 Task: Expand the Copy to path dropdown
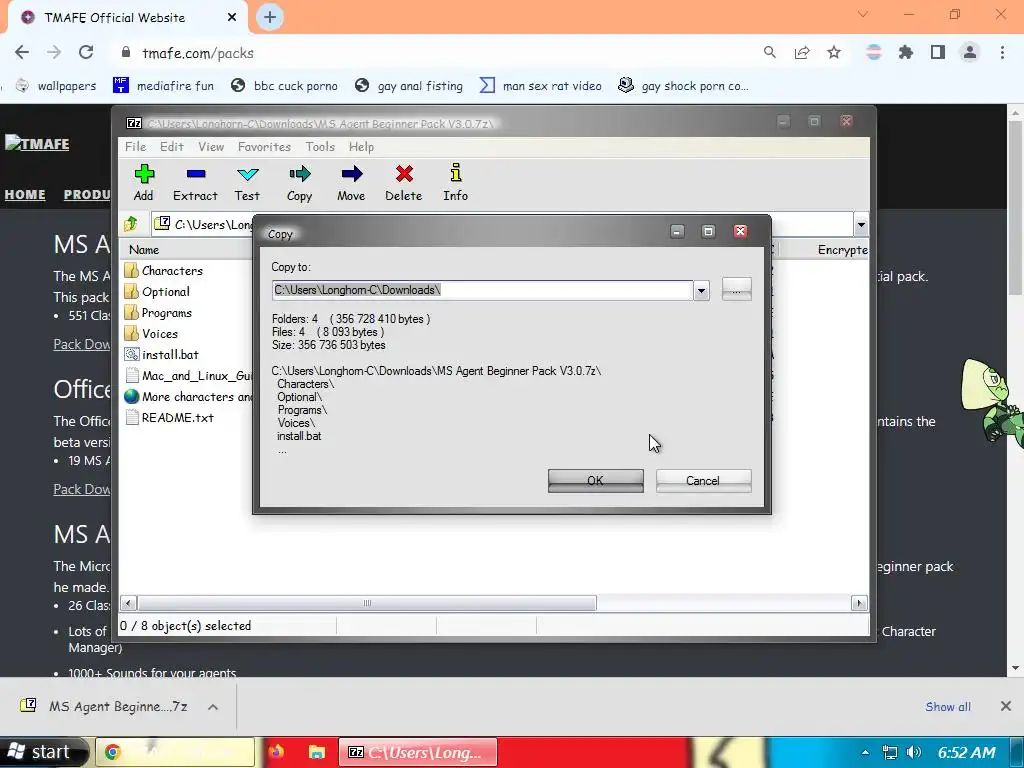point(701,291)
